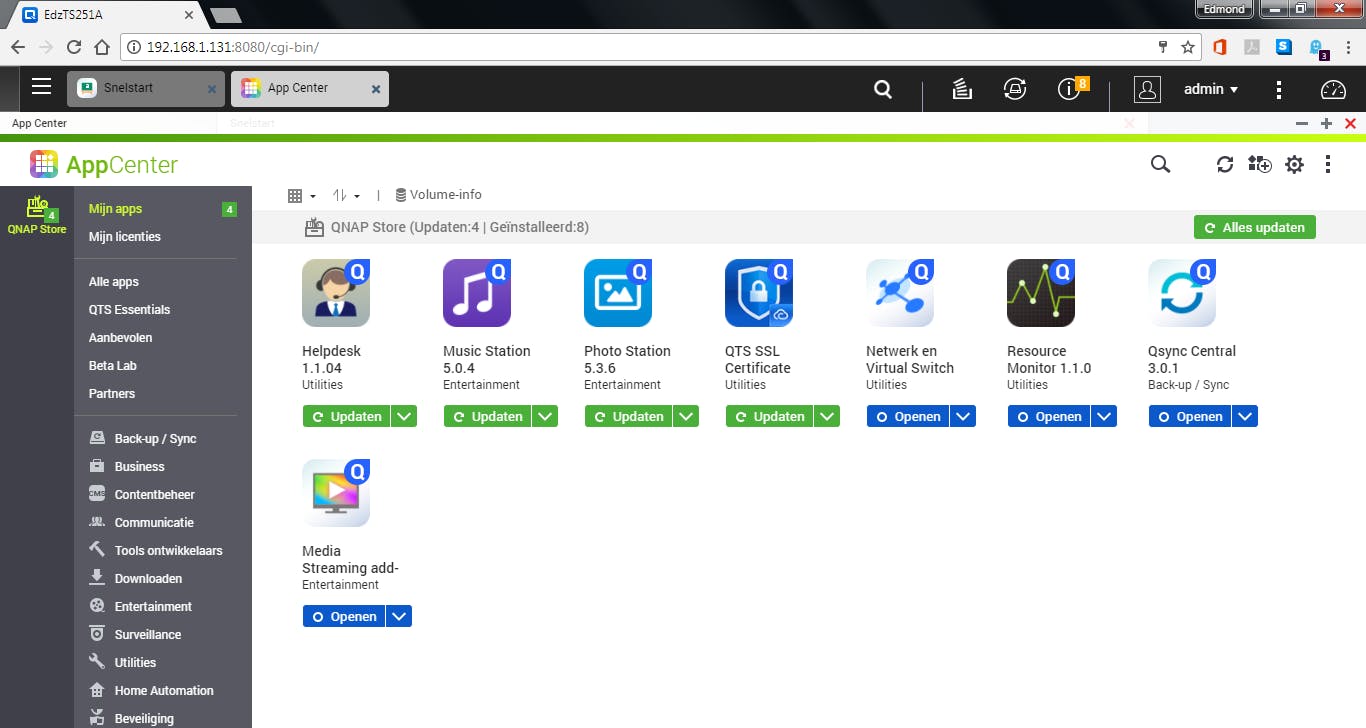
Task: Click the Alles updaten button
Action: (1255, 228)
